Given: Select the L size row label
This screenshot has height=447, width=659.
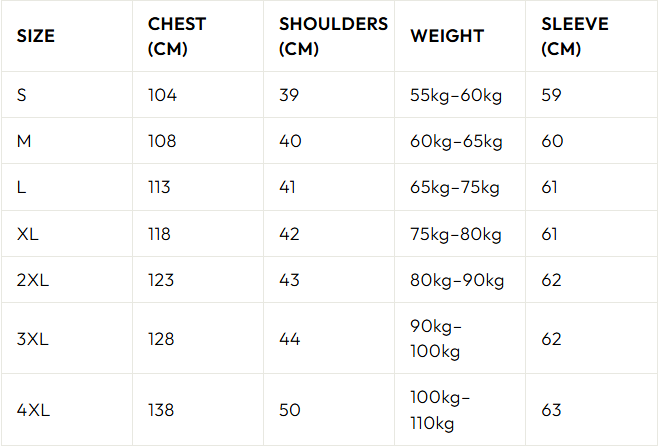Looking at the screenshot, I should click(22, 187).
